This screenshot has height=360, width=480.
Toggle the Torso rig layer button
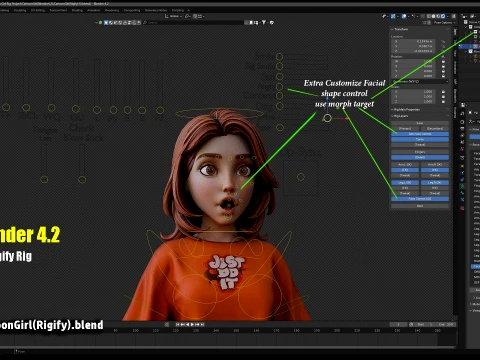(420, 139)
